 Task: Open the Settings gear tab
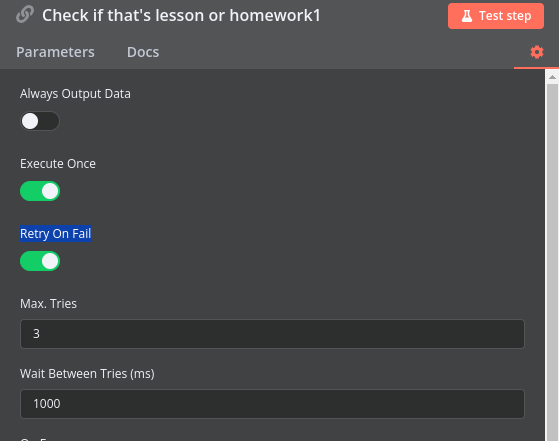(x=537, y=52)
